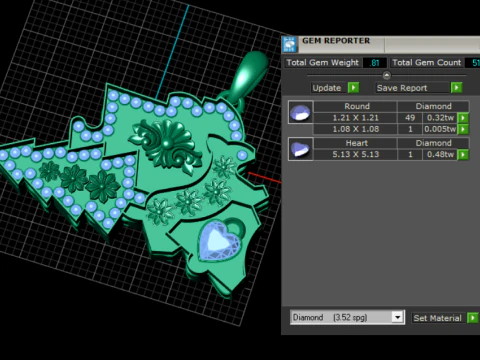The height and width of the screenshot is (360, 480).
Task: Click the Gem Reporter panel icon
Action: [289, 45]
